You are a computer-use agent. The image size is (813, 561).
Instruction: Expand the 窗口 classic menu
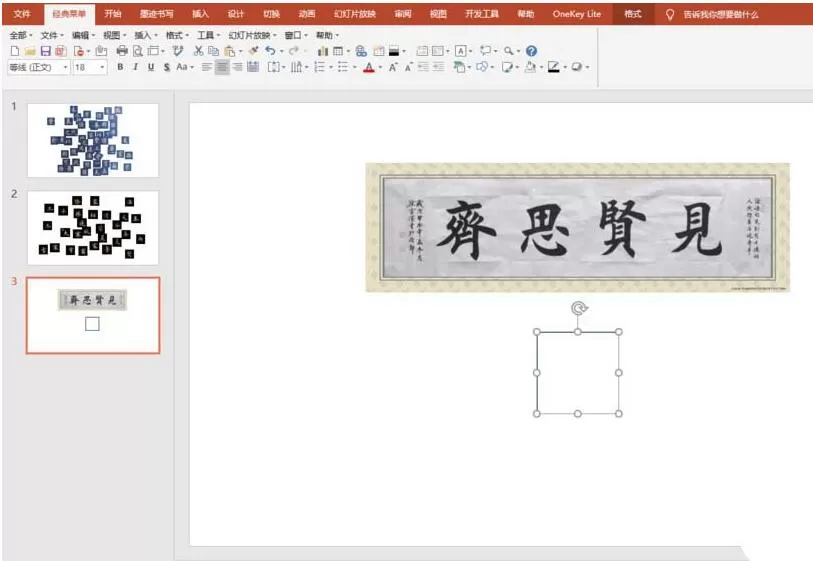coord(296,35)
